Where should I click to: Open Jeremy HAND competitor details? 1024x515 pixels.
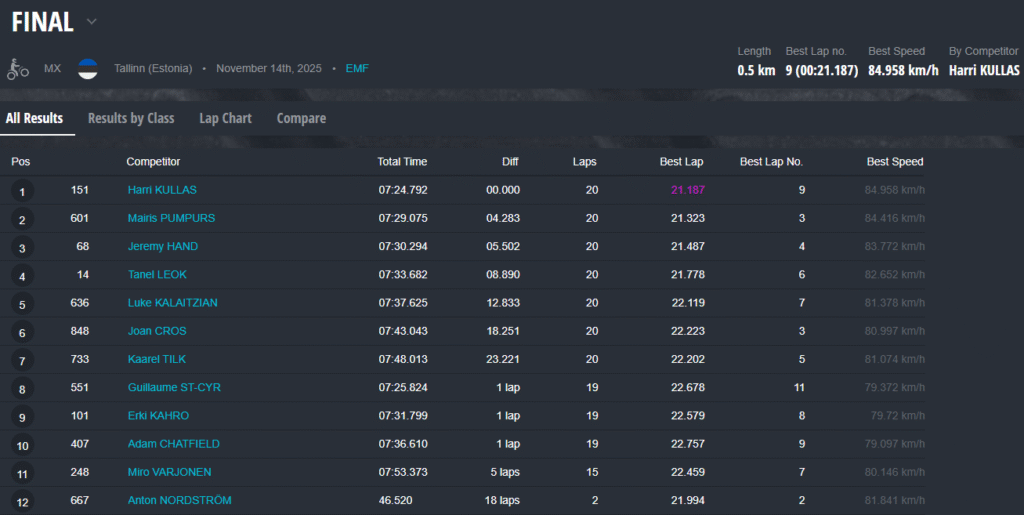pos(163,246)
